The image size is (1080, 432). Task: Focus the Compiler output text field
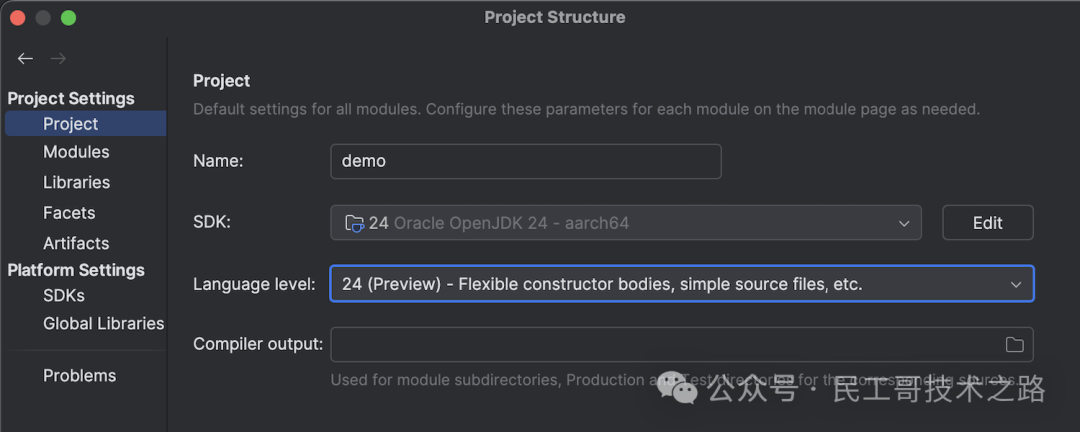point(682,344)
